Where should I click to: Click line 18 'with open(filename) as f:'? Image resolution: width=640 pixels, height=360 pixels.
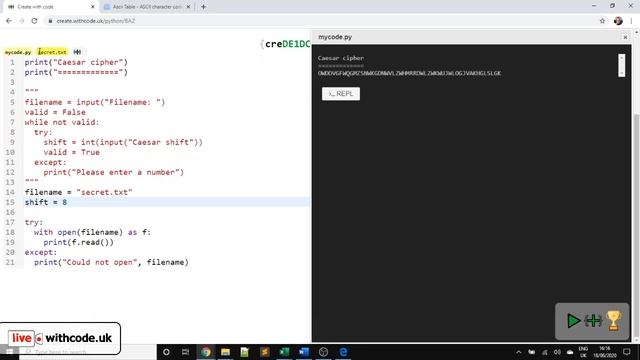92,232
